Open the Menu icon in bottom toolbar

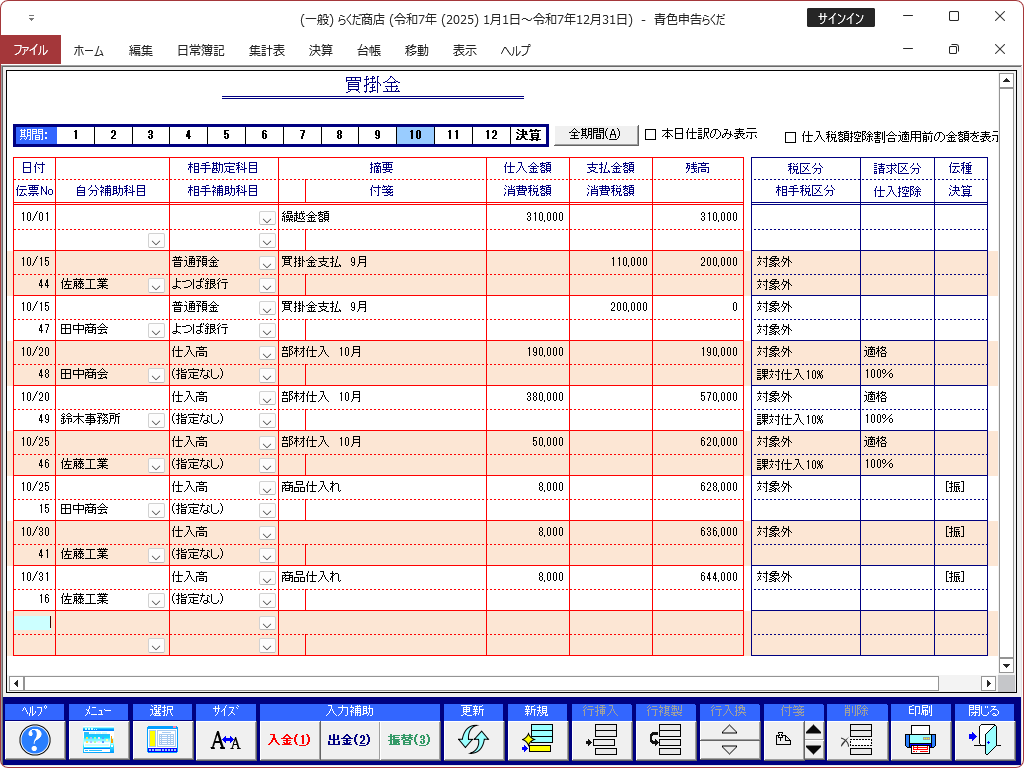coord(98,740)
